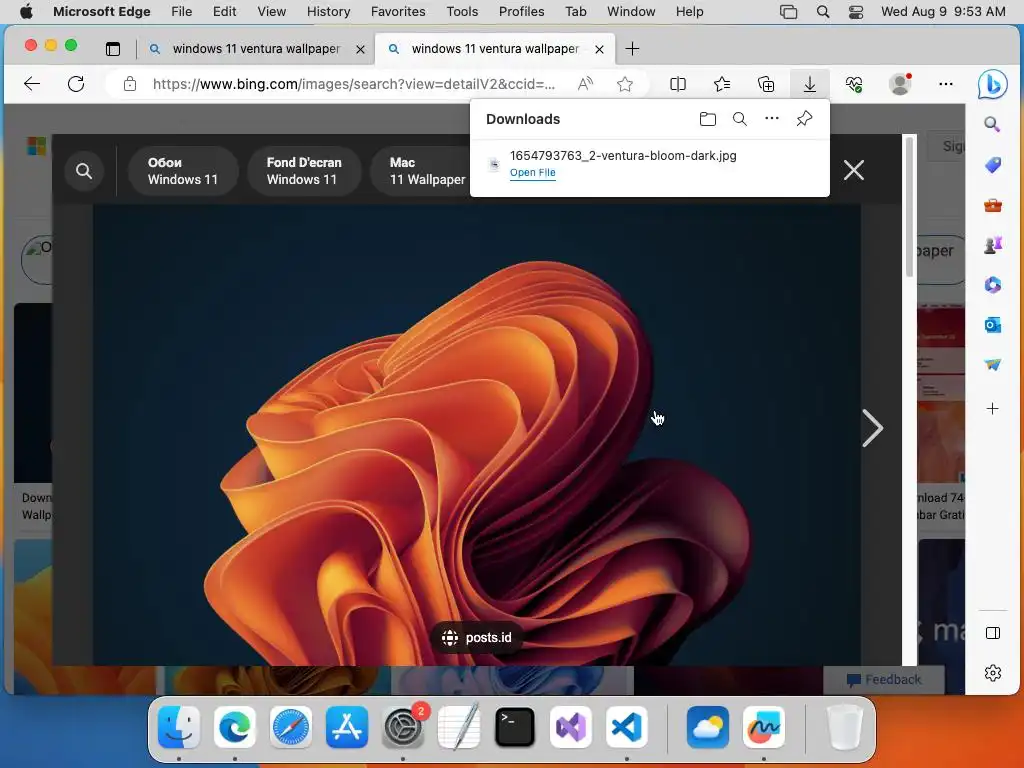This screenshot has height=768, width=1024.
Task: Close the image detail viewer
Action: click(854, 170)
